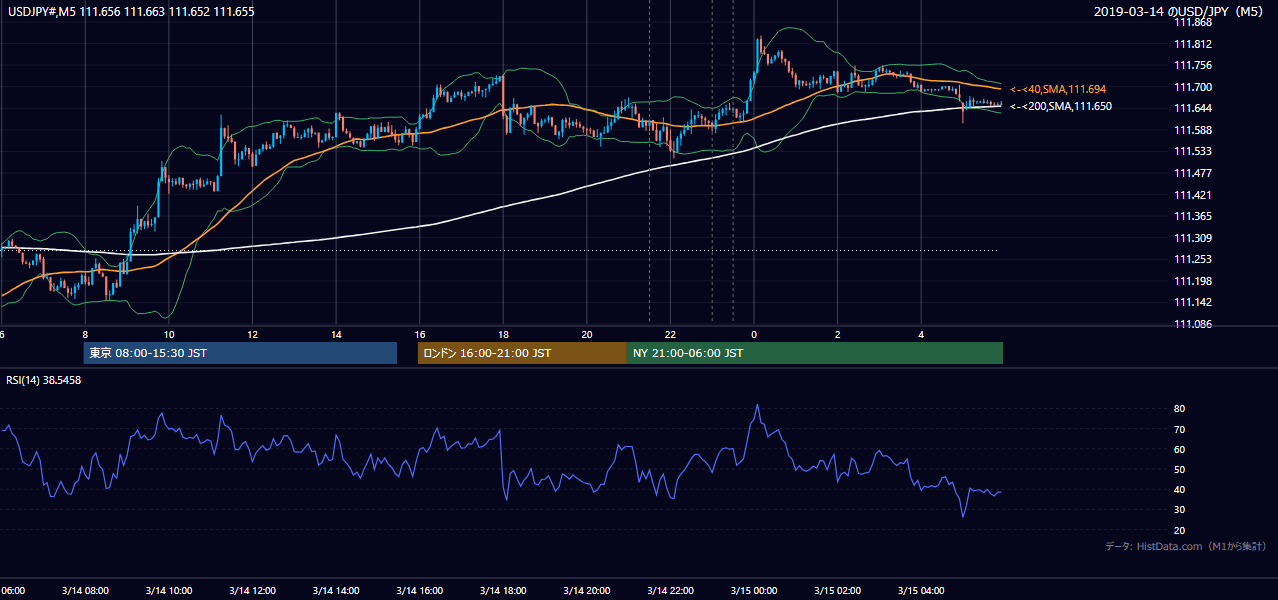Click price axis label 111.253
Screen dimensions: 1278x600
[x=1193, y=259]
